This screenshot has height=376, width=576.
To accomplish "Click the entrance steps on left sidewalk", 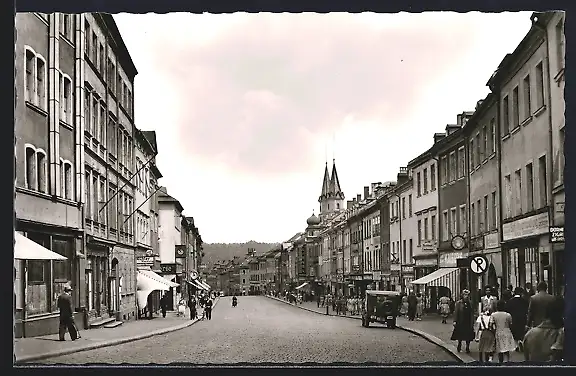I will [107, 323].
